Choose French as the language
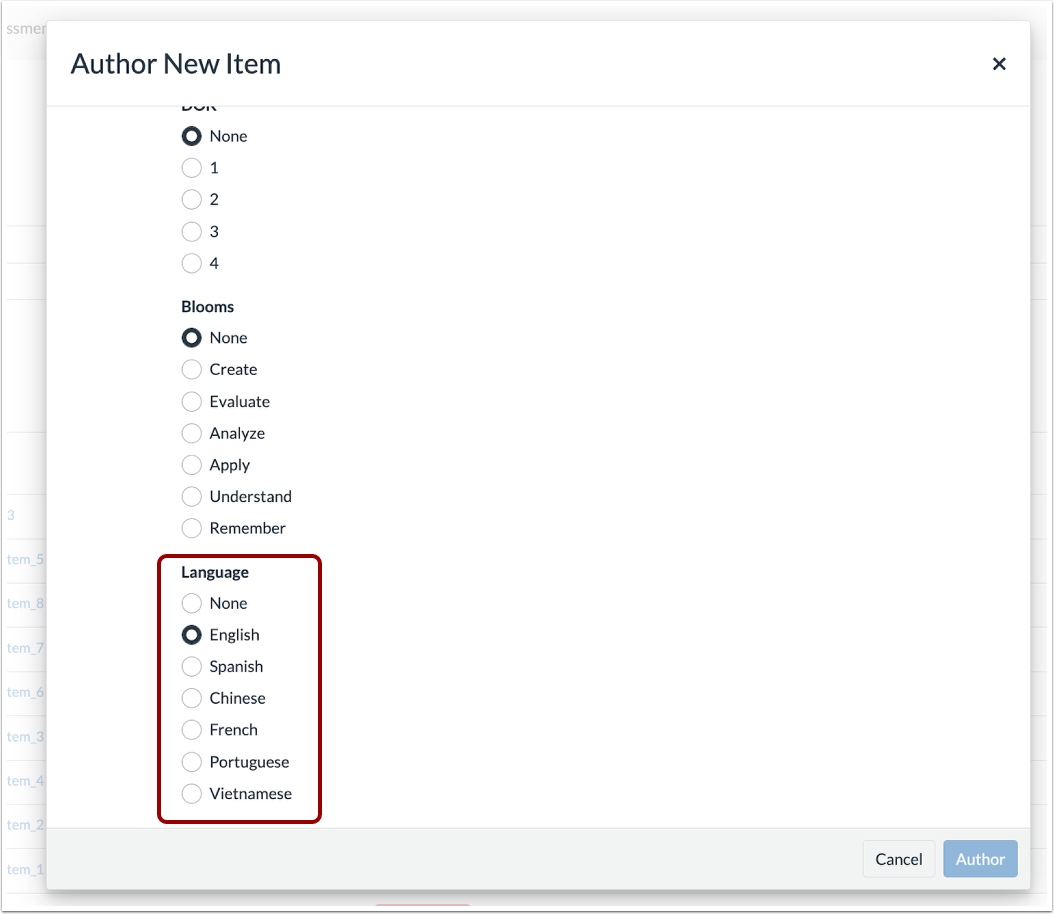 [191, 730]
